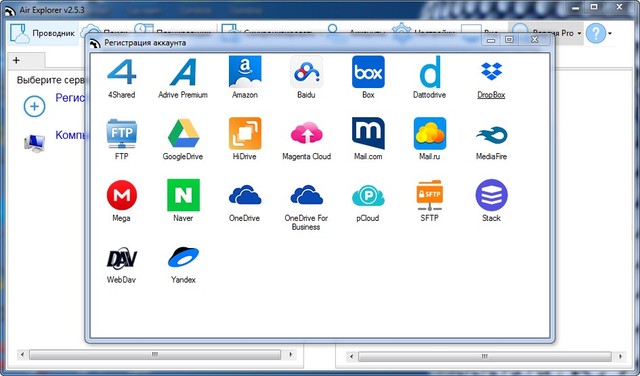Pick the Mail.ru cloud icon

click(x=429, y=133)
